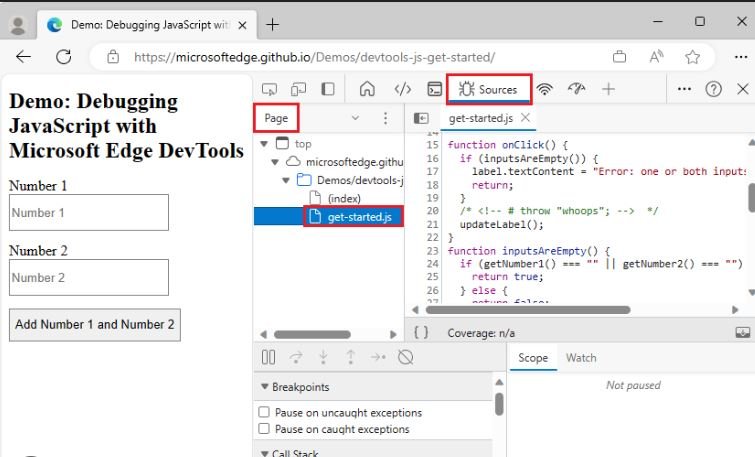Click the profile avatar icon
The height and width of the screenshot is (457, 755).
pos(18,26)
